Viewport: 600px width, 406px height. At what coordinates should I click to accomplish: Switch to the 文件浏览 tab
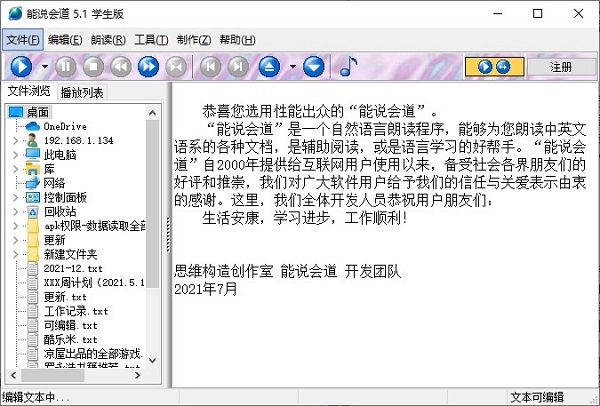click(29, 91)
